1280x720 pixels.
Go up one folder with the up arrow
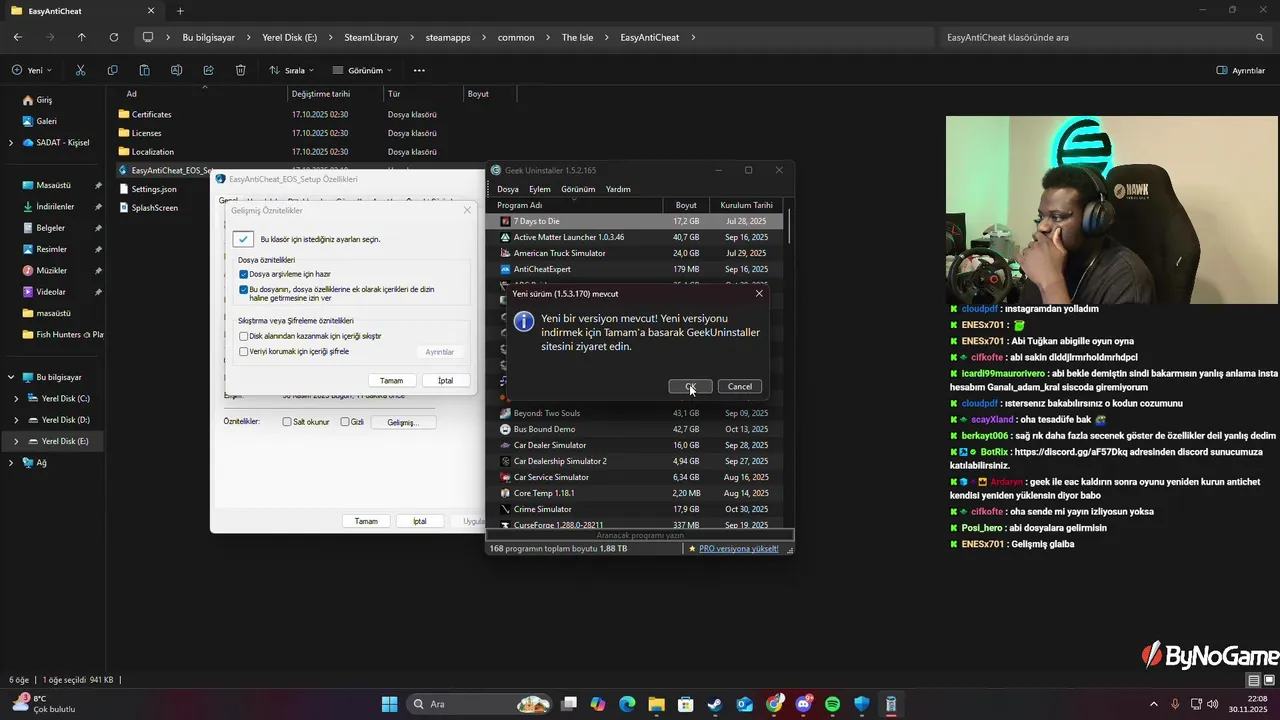[x=82, y=37]
